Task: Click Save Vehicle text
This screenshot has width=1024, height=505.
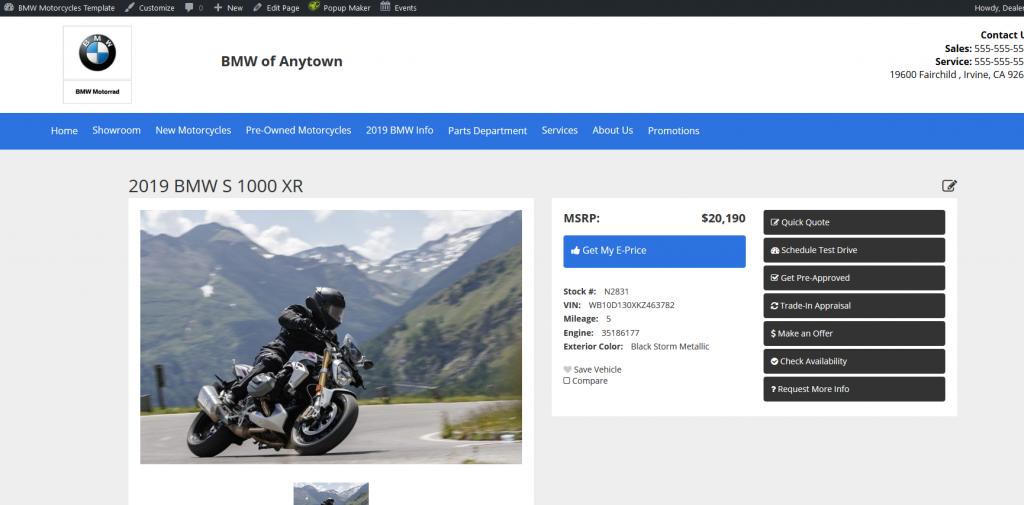Action: click(598, 370)
